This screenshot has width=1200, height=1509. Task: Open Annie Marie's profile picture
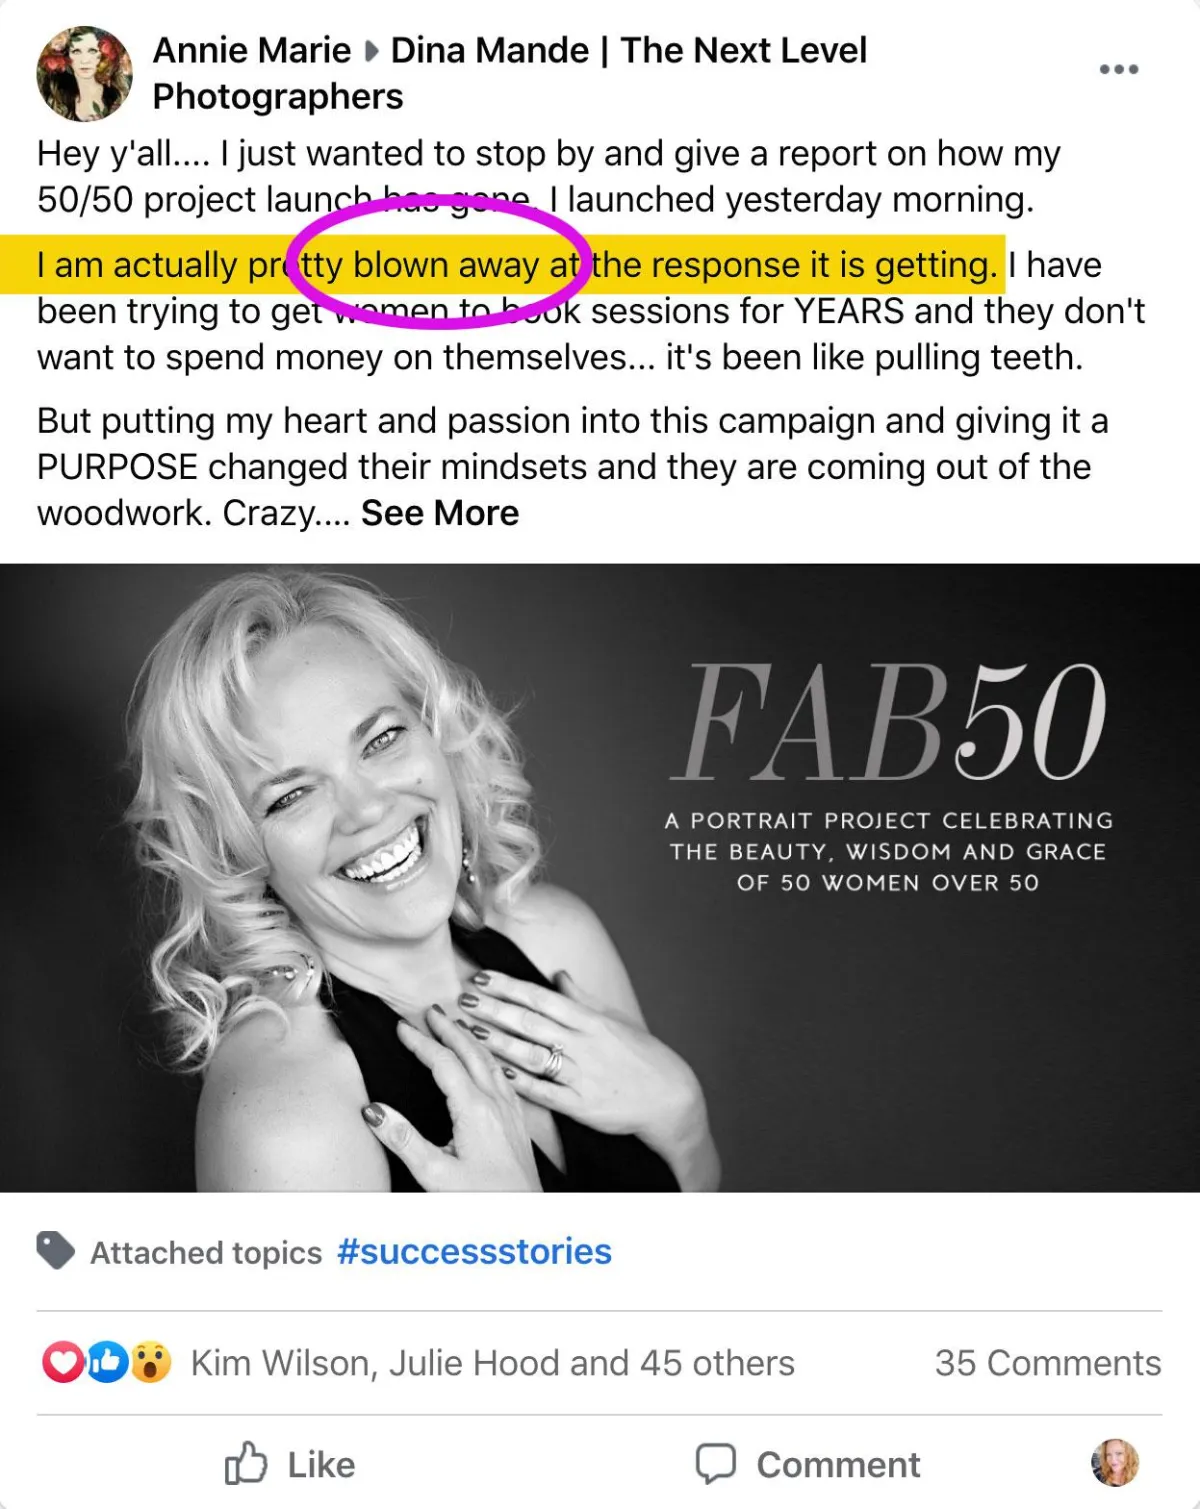(x=84, y=74)
